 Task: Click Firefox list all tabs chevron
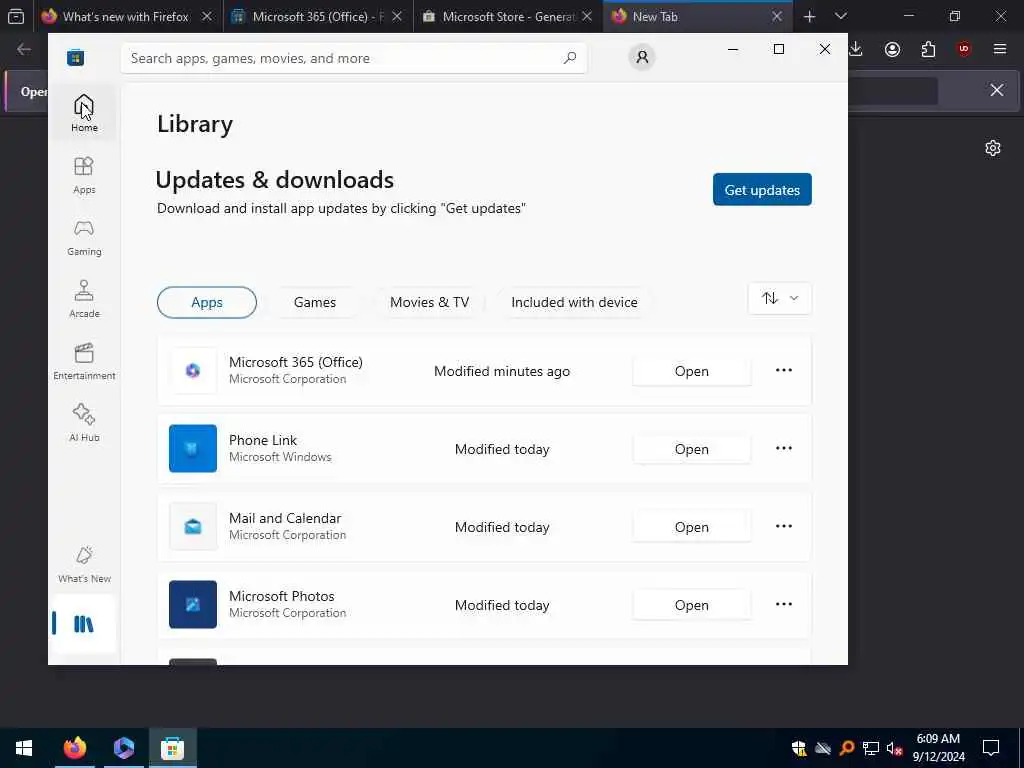[840, 16]
